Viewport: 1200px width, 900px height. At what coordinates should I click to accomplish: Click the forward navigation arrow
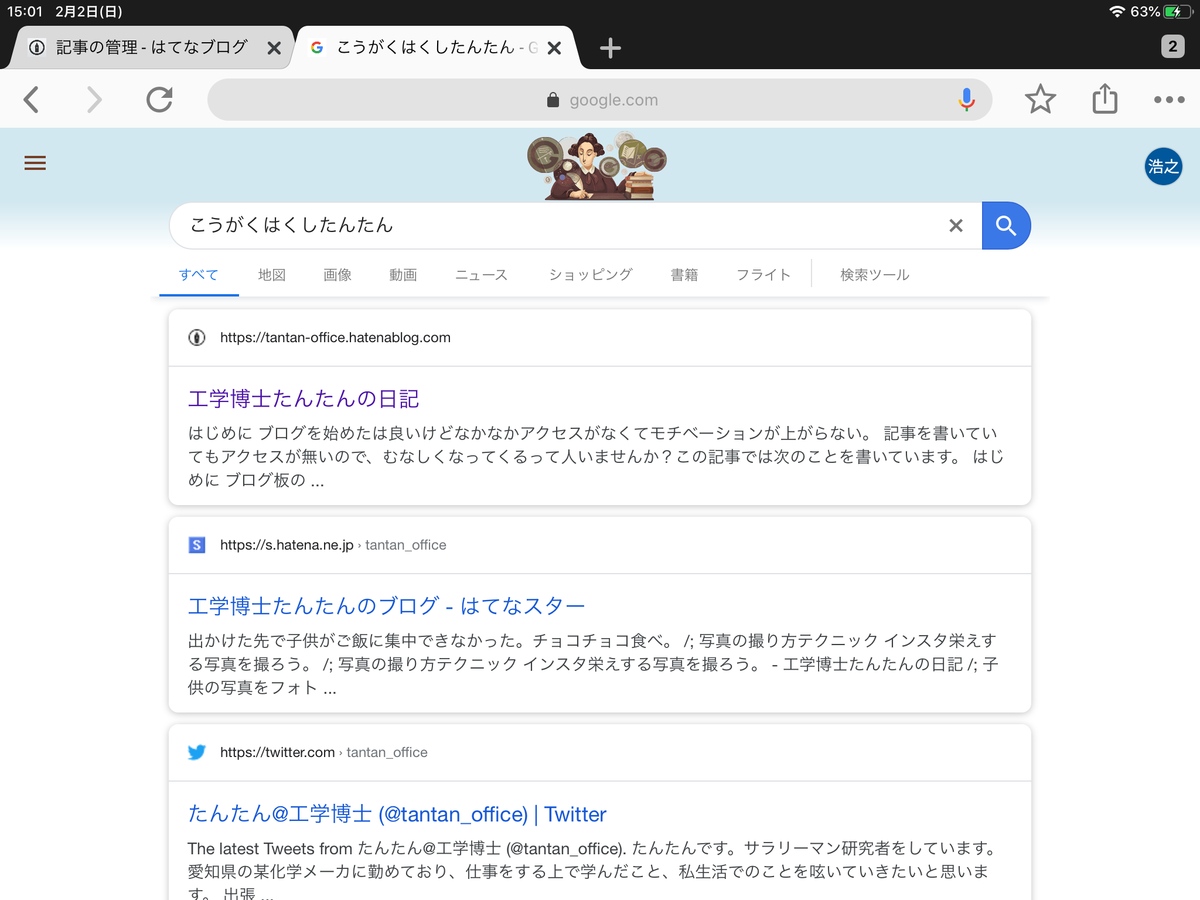pos(94,99)
